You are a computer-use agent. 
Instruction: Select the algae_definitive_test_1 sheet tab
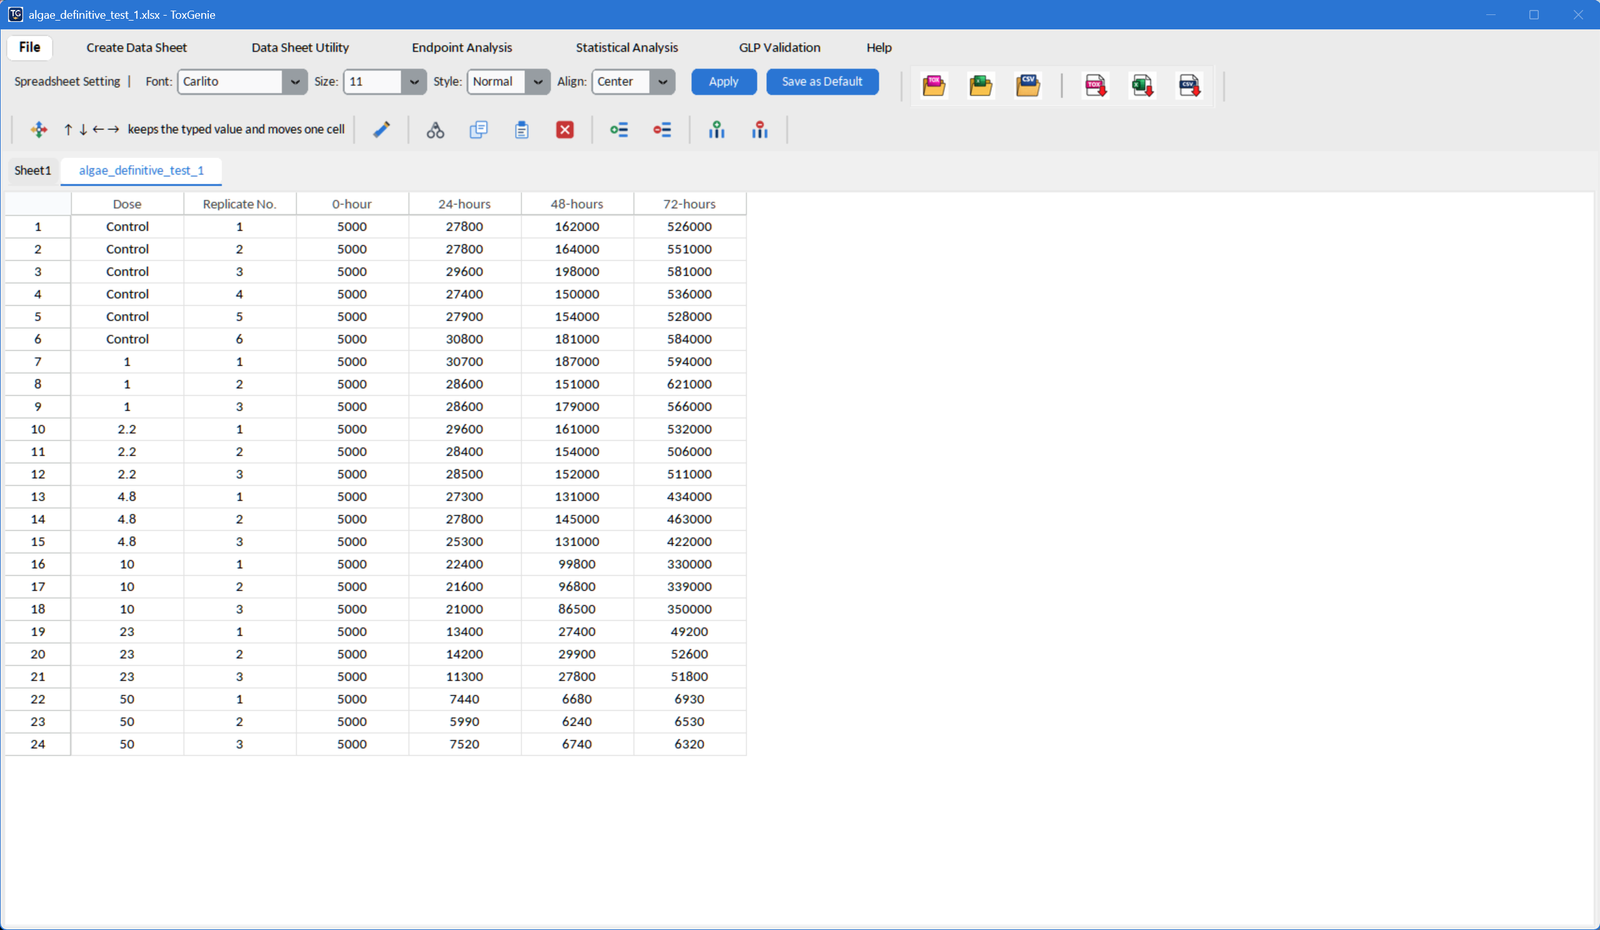click(x=141, y=170)
